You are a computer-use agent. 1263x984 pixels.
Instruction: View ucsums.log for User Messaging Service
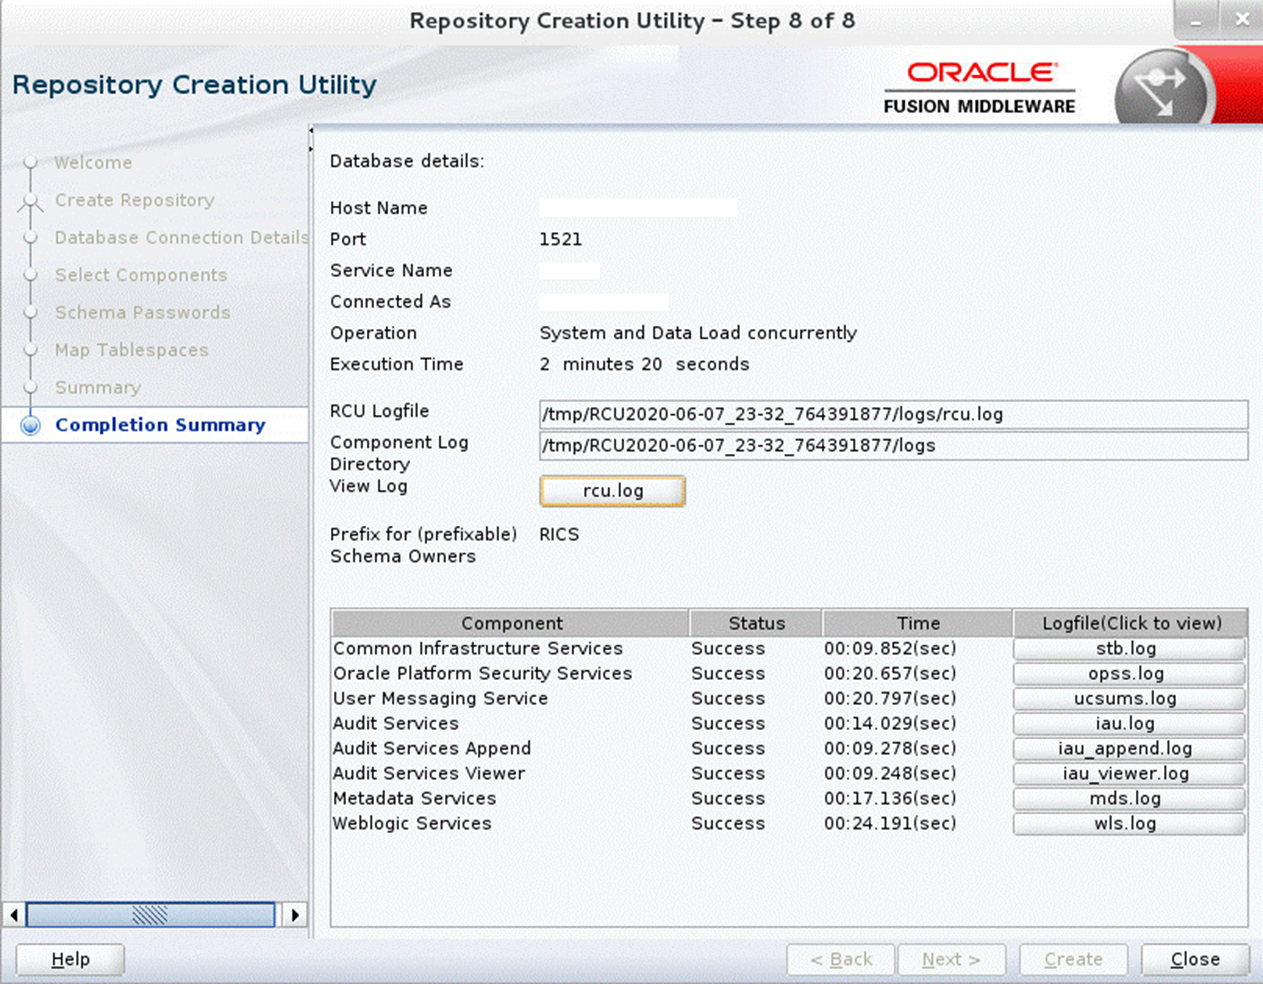click(x=1128, y=698)
